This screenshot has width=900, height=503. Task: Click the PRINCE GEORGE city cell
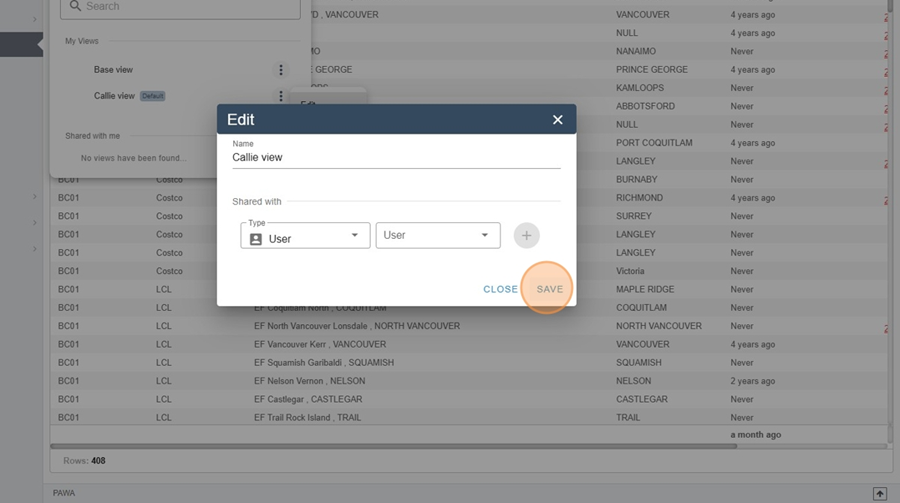pos(651,69)
